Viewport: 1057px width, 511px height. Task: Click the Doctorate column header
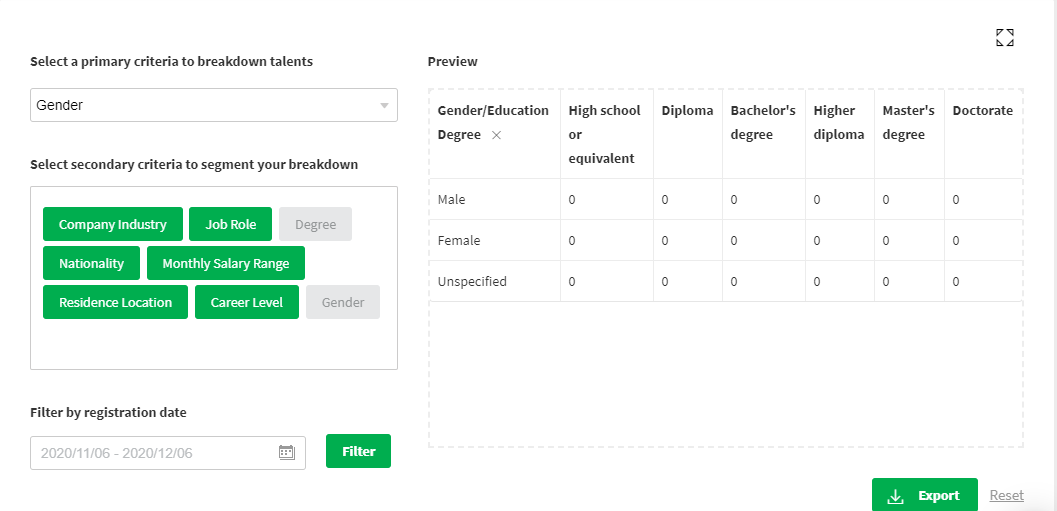tap(982, 110)
